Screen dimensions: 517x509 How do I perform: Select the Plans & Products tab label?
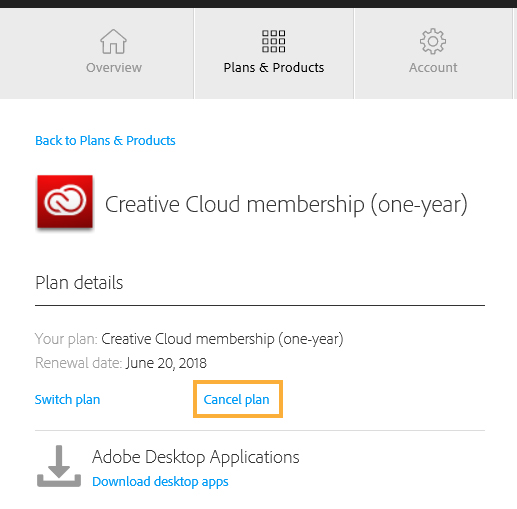tap(274, 68)
